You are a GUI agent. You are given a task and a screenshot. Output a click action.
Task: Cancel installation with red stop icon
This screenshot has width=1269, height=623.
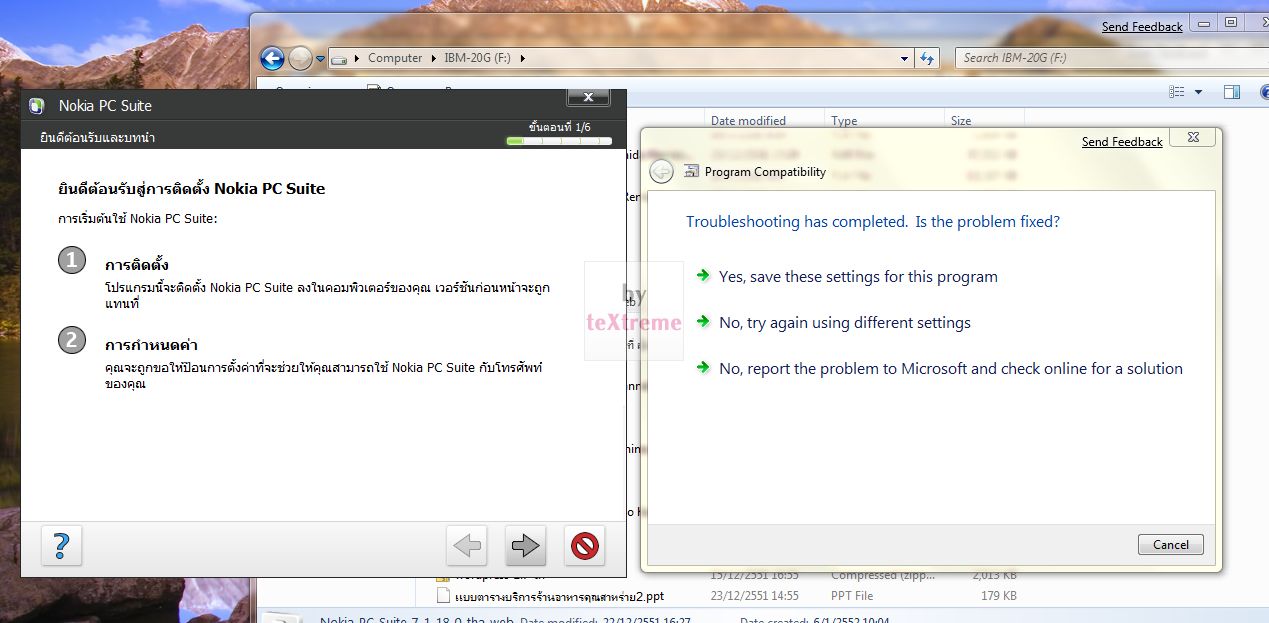click(585, 546)
